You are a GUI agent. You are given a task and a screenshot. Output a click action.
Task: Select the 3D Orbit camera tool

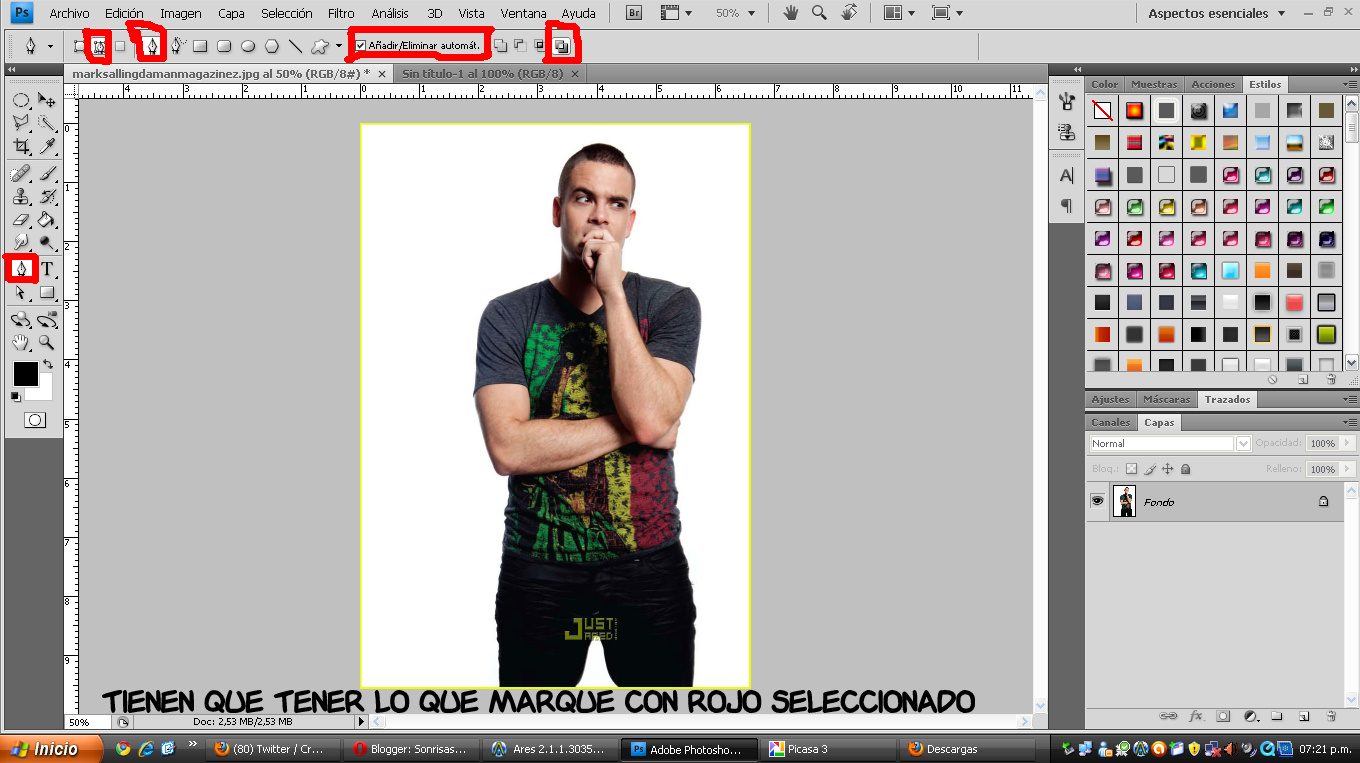point(47,320)
